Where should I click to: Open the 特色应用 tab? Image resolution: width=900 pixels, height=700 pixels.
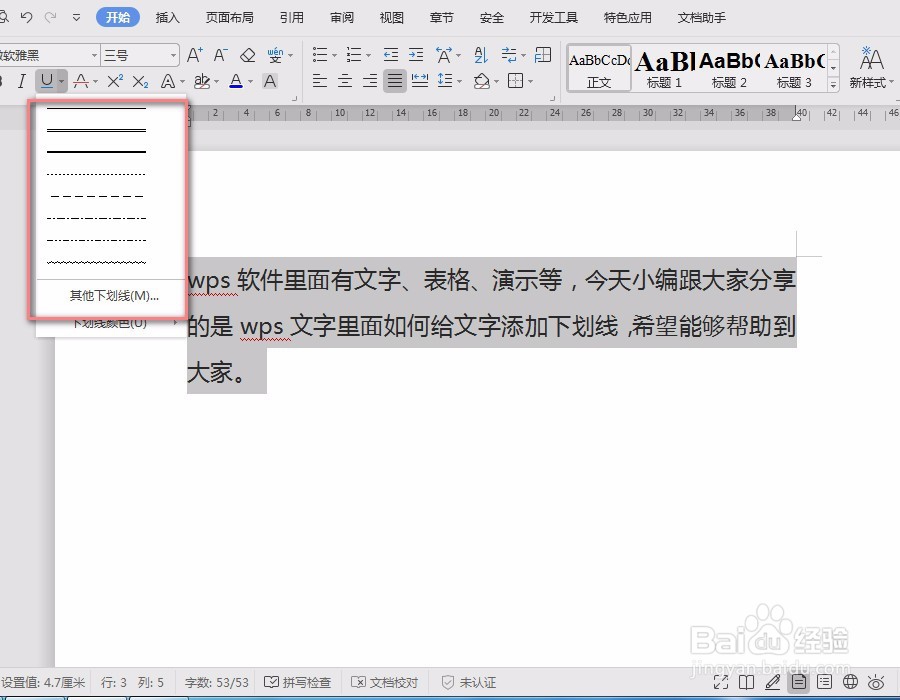[627, 18]
